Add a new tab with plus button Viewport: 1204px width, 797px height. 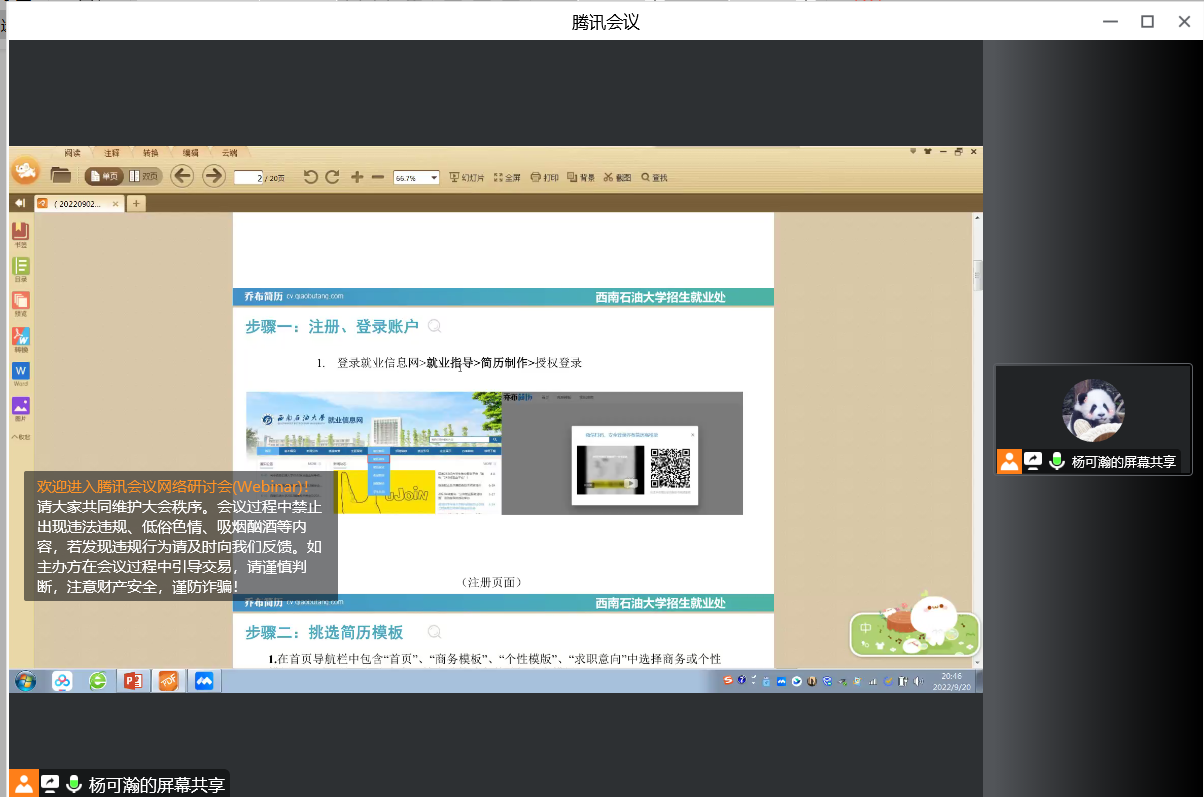[136, 203]
